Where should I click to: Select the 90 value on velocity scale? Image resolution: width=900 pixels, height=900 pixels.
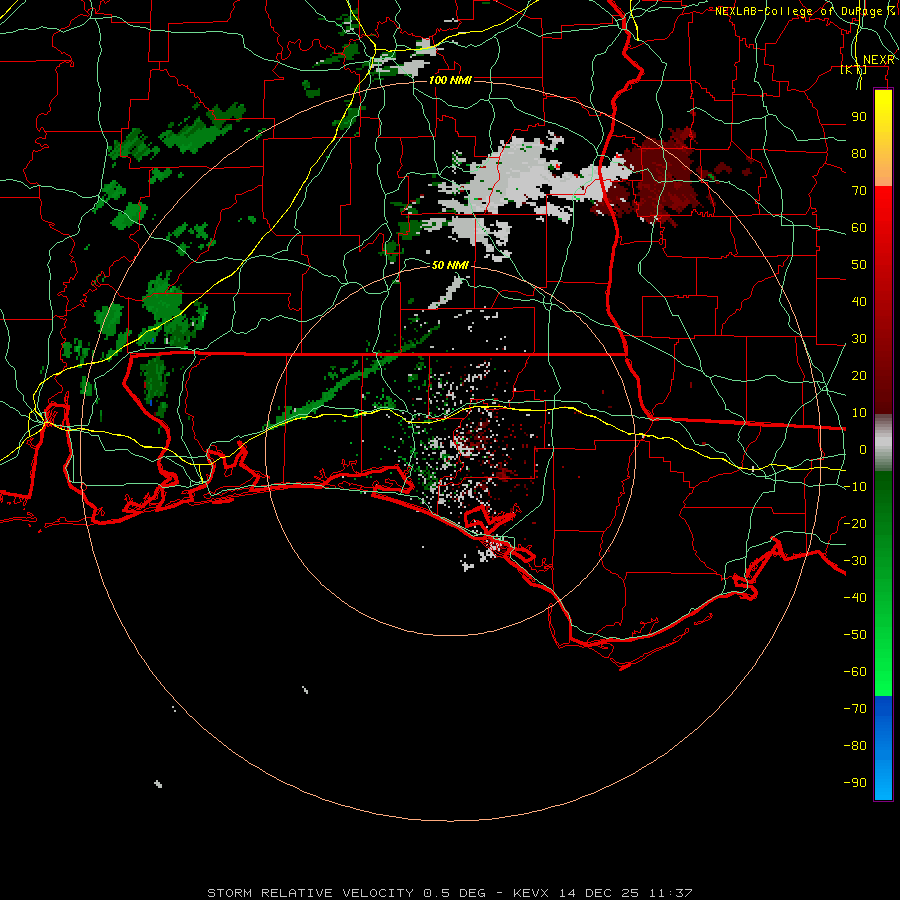(859, 117)
